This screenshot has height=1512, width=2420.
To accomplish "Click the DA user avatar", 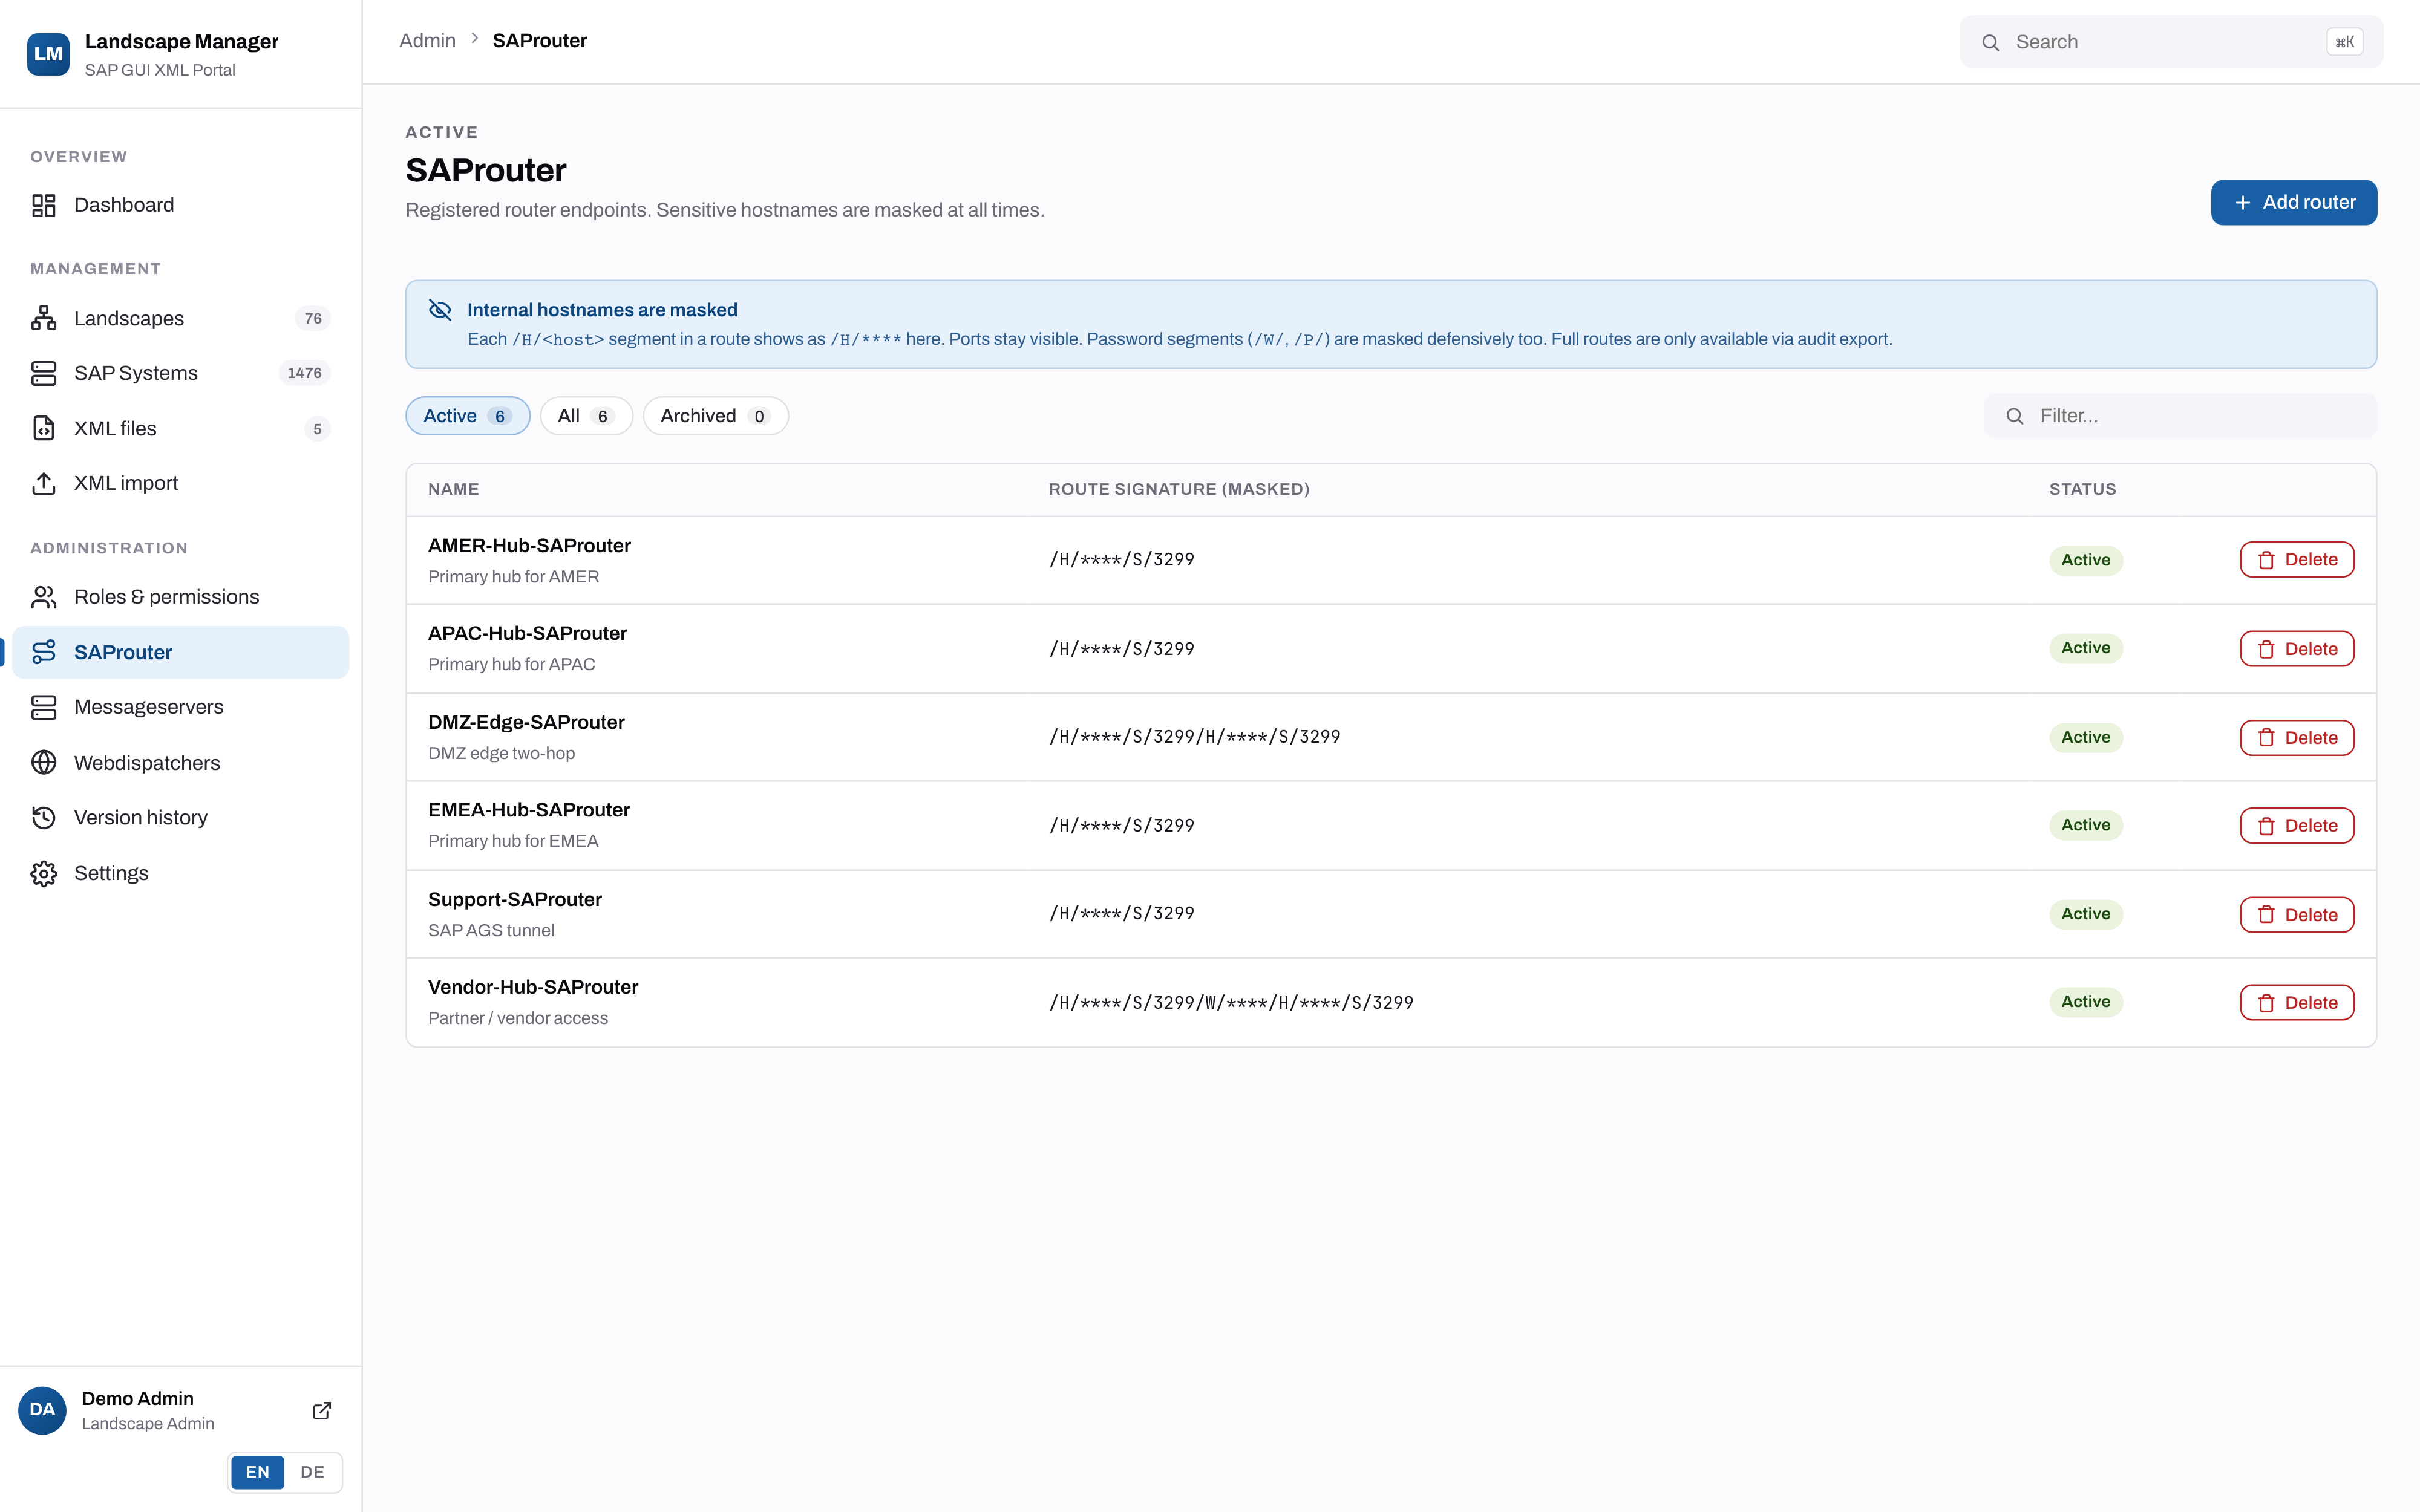I will 42,1410.
